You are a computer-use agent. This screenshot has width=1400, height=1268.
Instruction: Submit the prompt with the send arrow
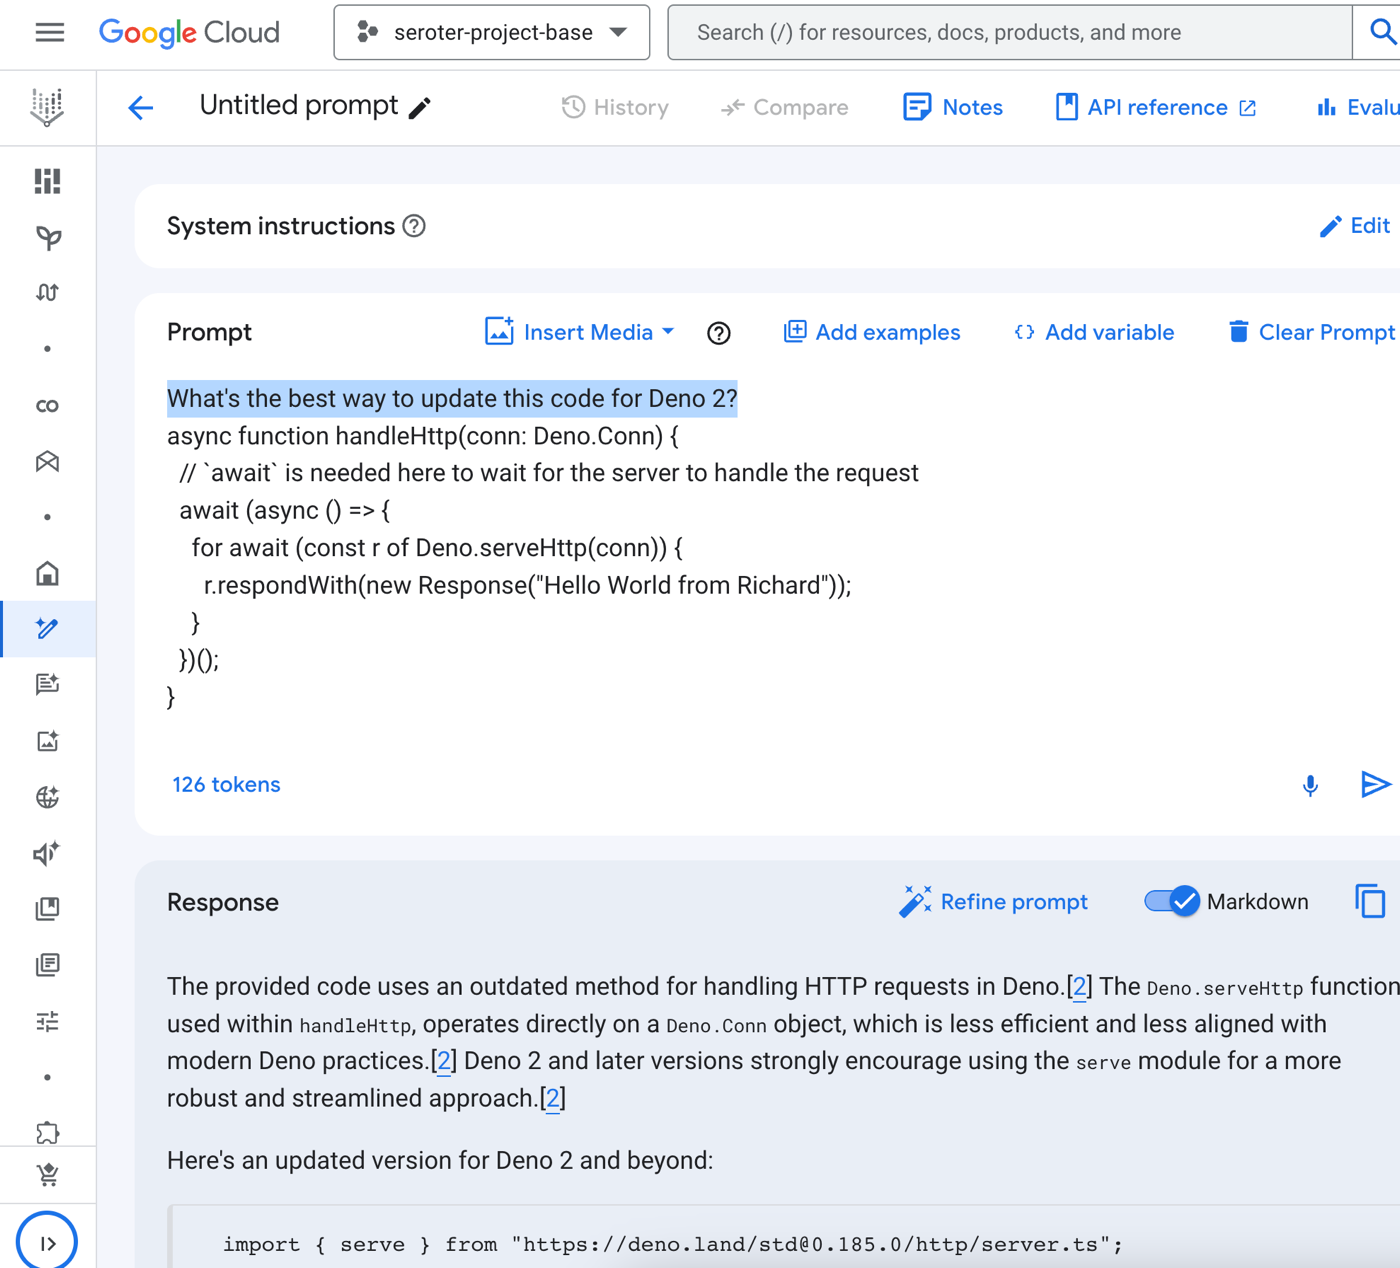[x=1375, y=785]
